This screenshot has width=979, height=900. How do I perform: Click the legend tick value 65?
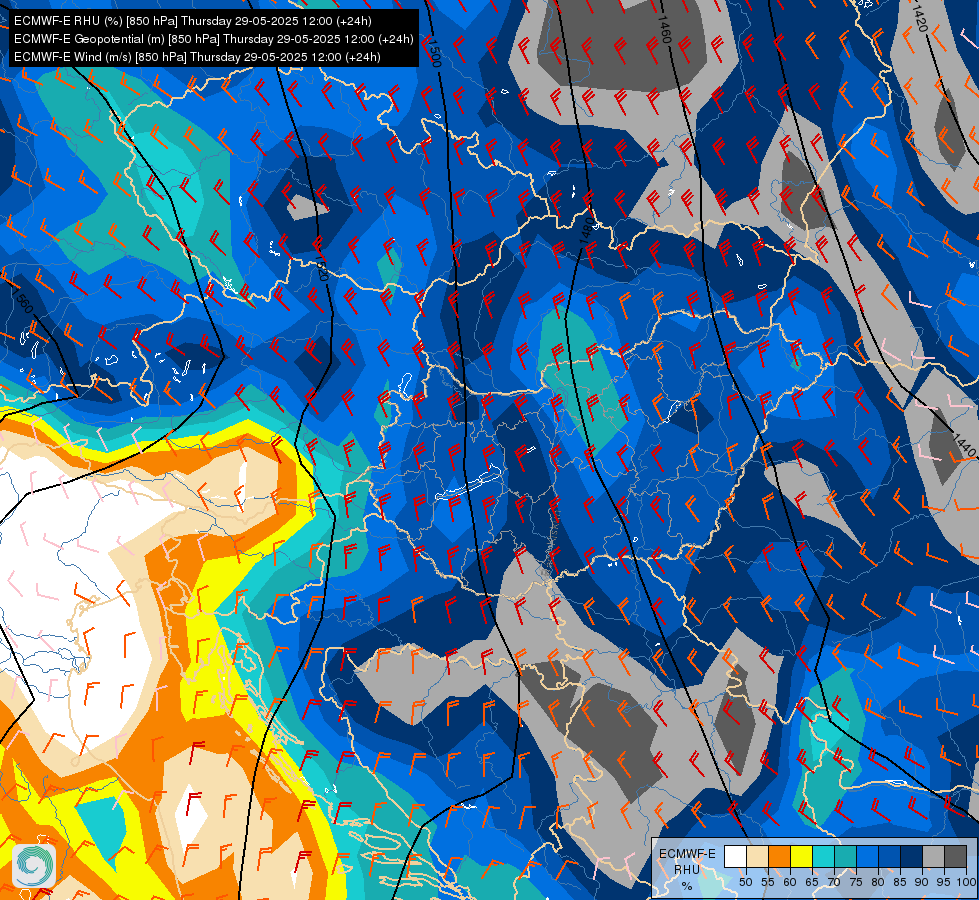coord(812,882)
